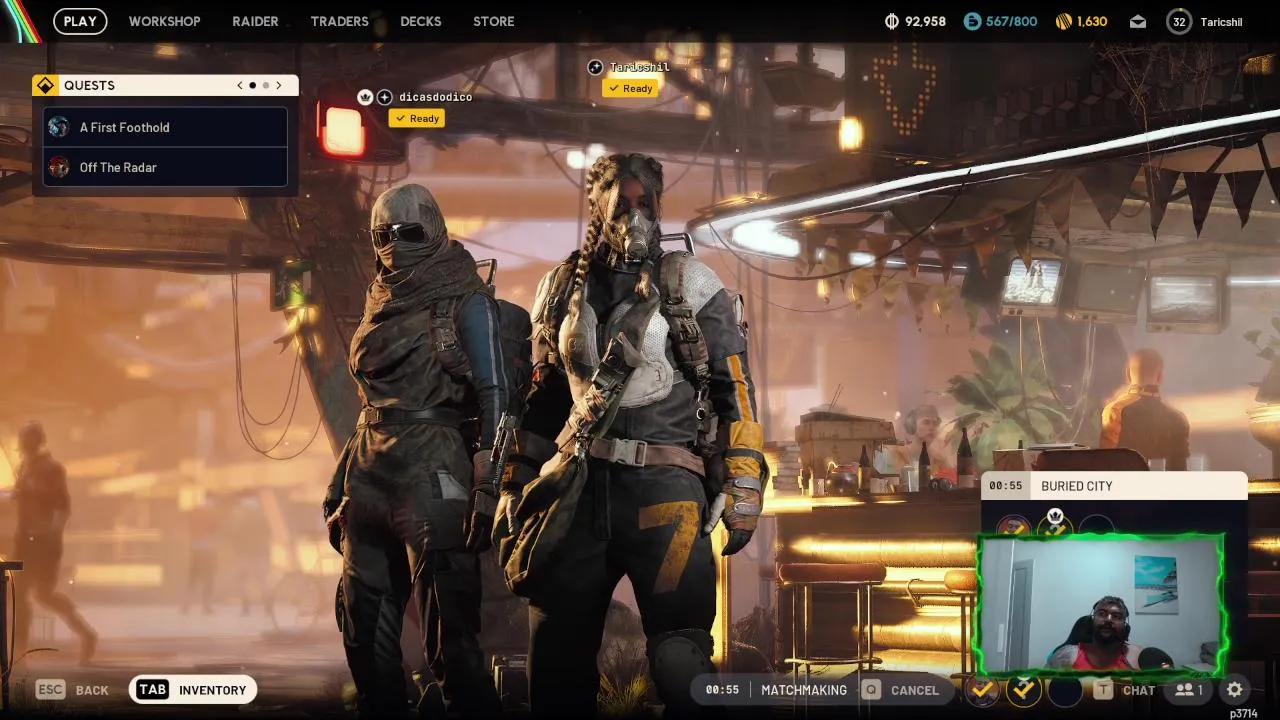The image size is (1280, 720).
Task: Open the settings gear icon
Action: [x=1235, y=689]
